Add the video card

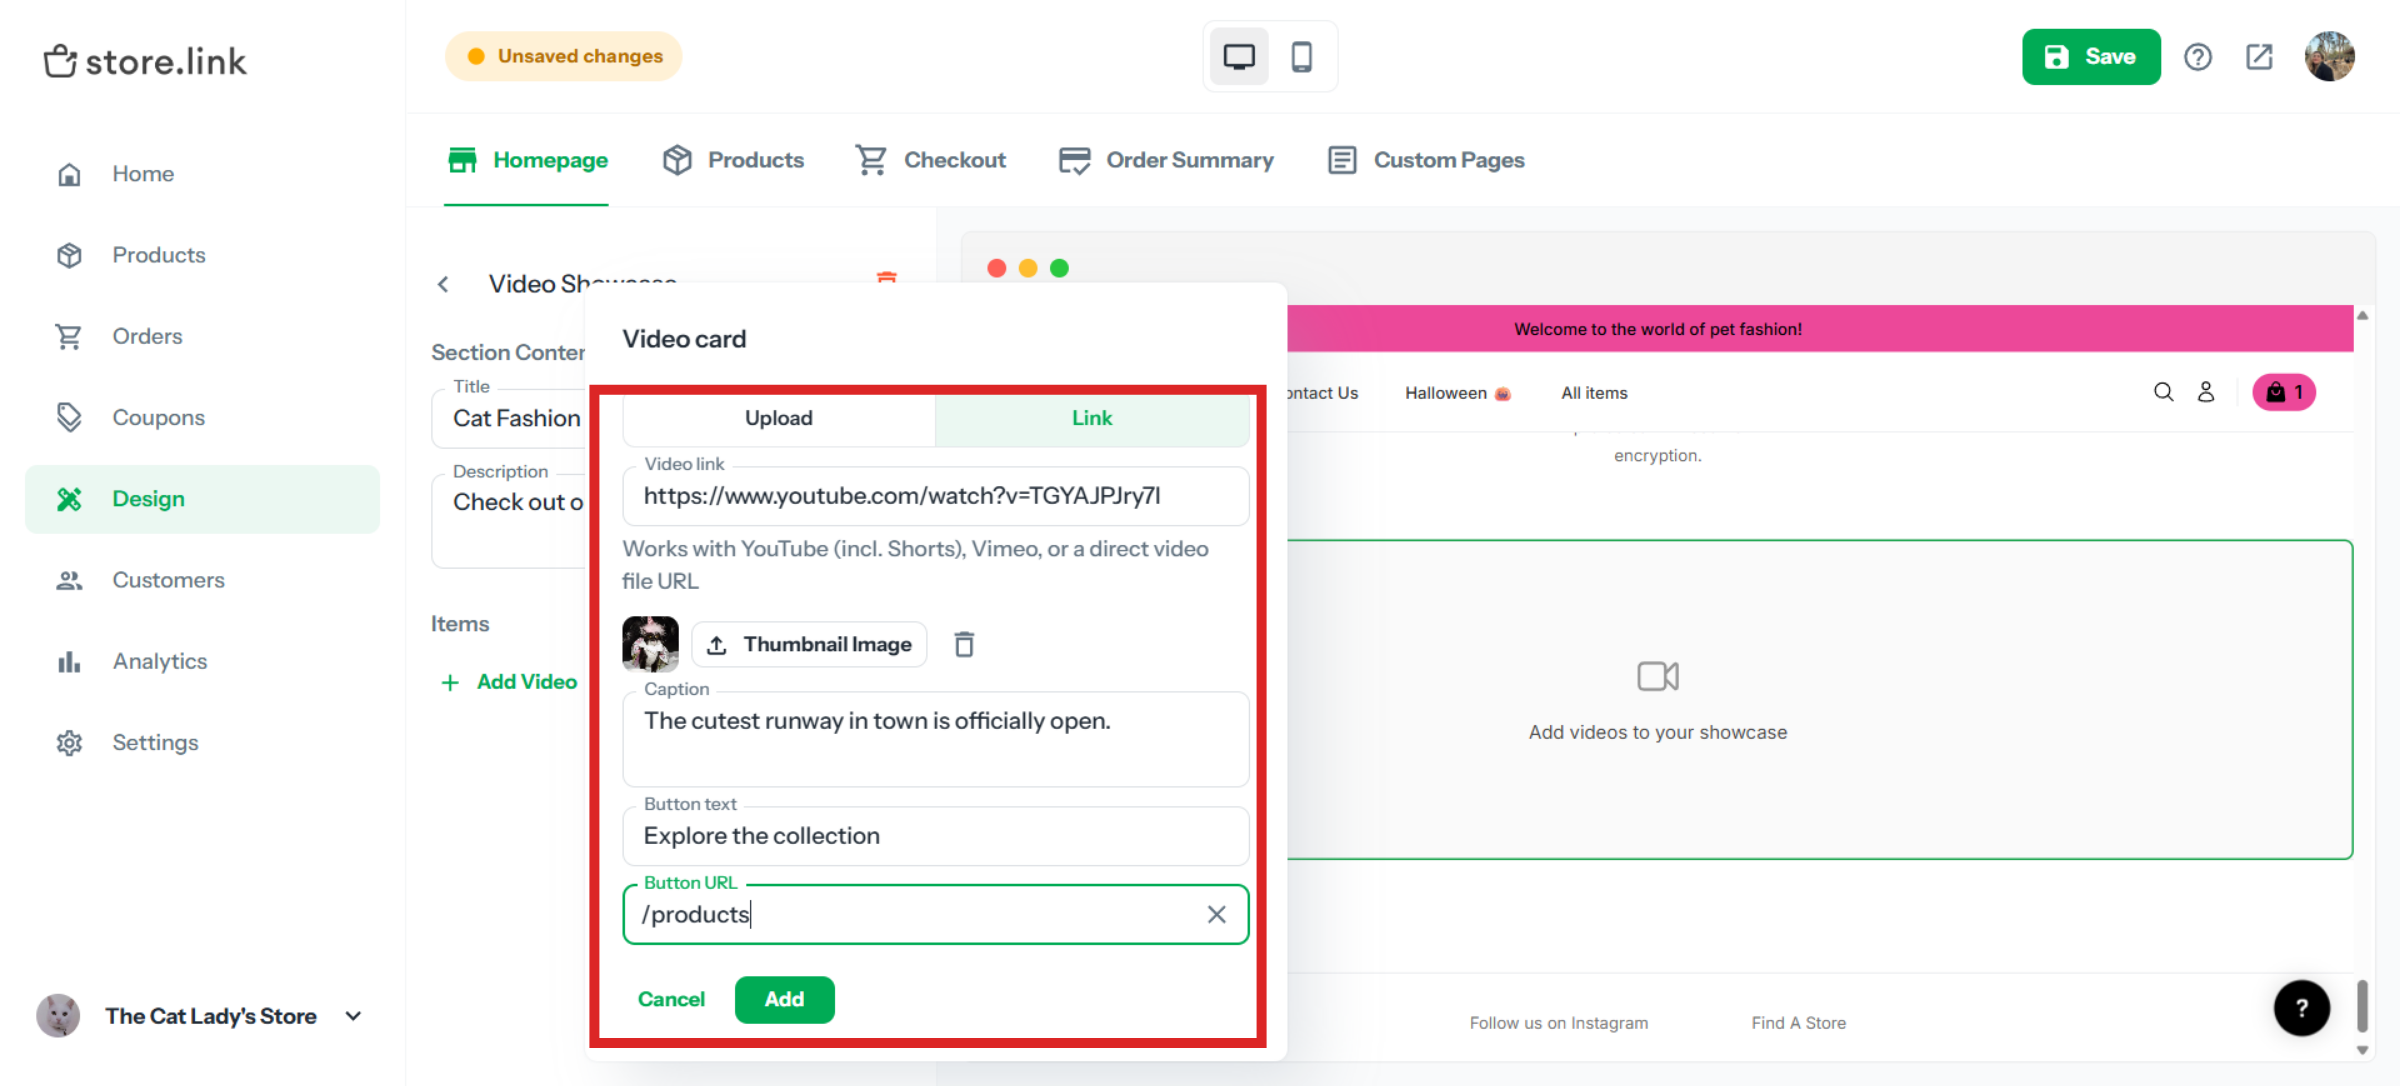tap(785, 999)
